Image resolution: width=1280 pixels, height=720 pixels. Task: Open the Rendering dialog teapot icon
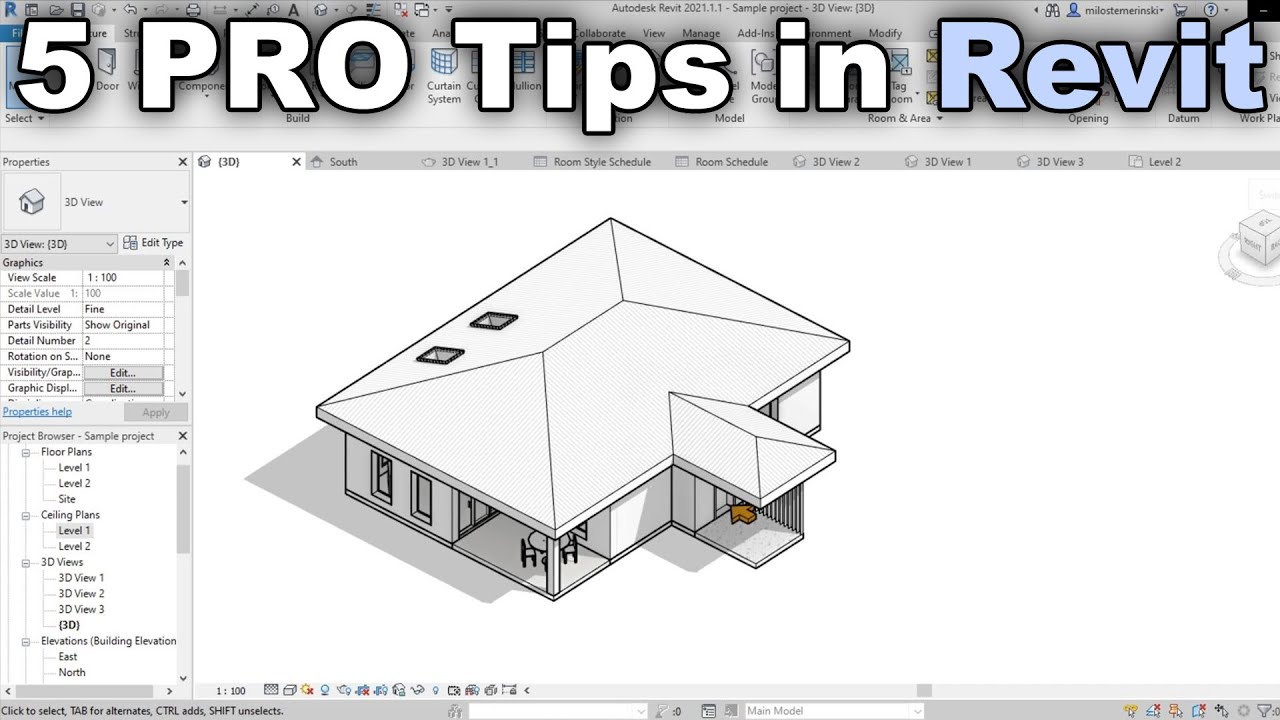click(x=343, y=690)
